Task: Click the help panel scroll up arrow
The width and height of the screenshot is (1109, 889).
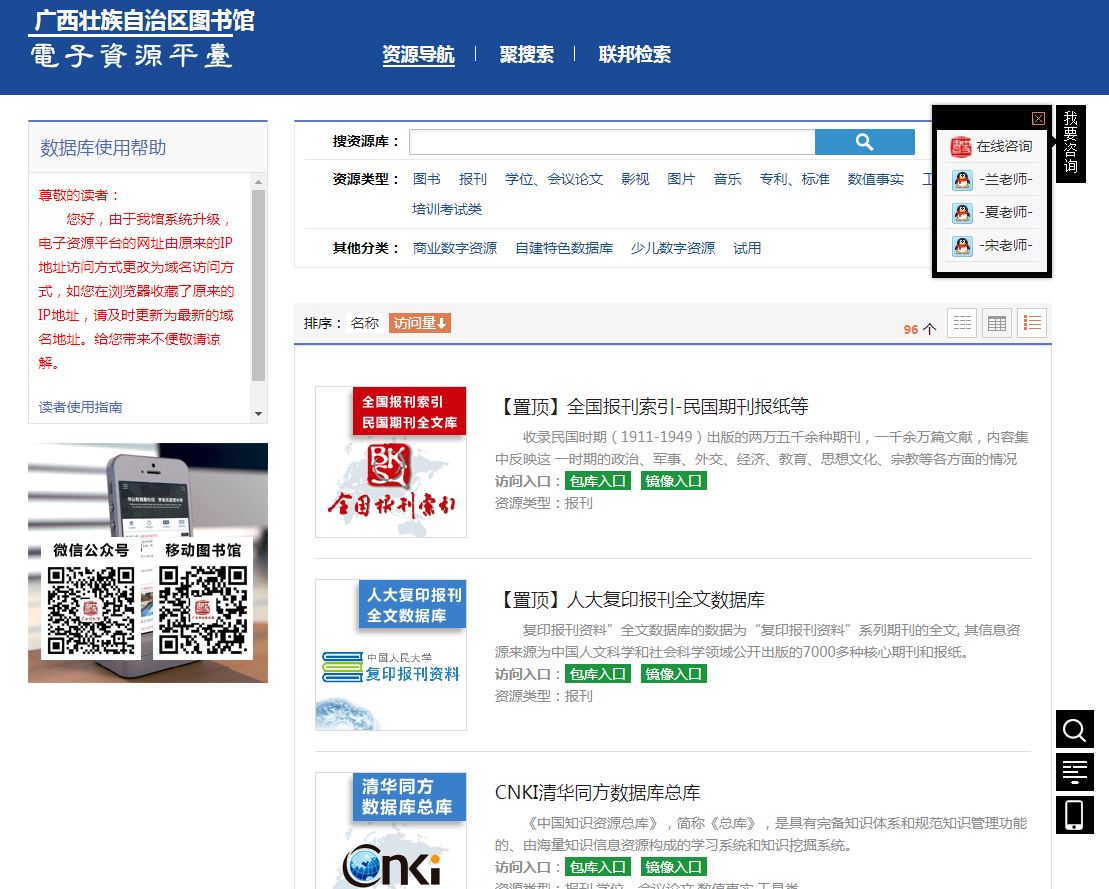Action: click(x=258, y=182)
